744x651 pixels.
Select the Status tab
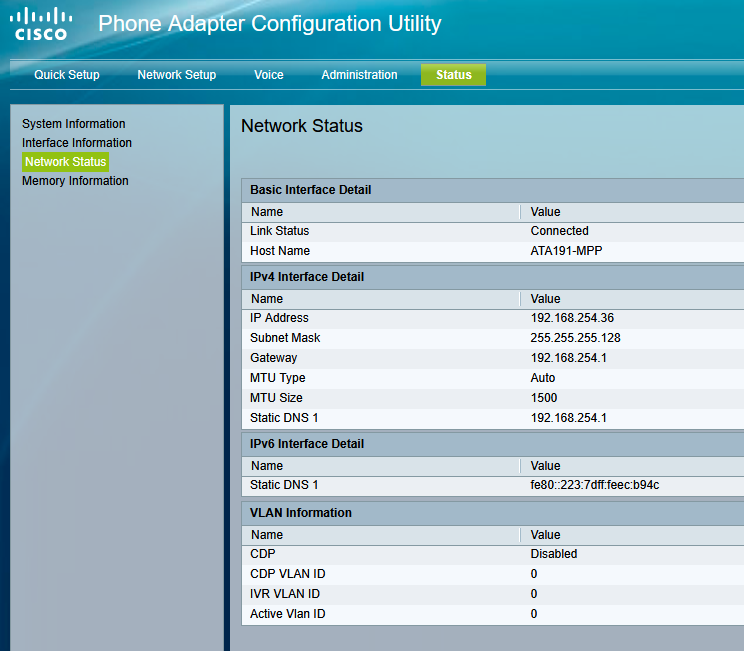tap(453, 75)
